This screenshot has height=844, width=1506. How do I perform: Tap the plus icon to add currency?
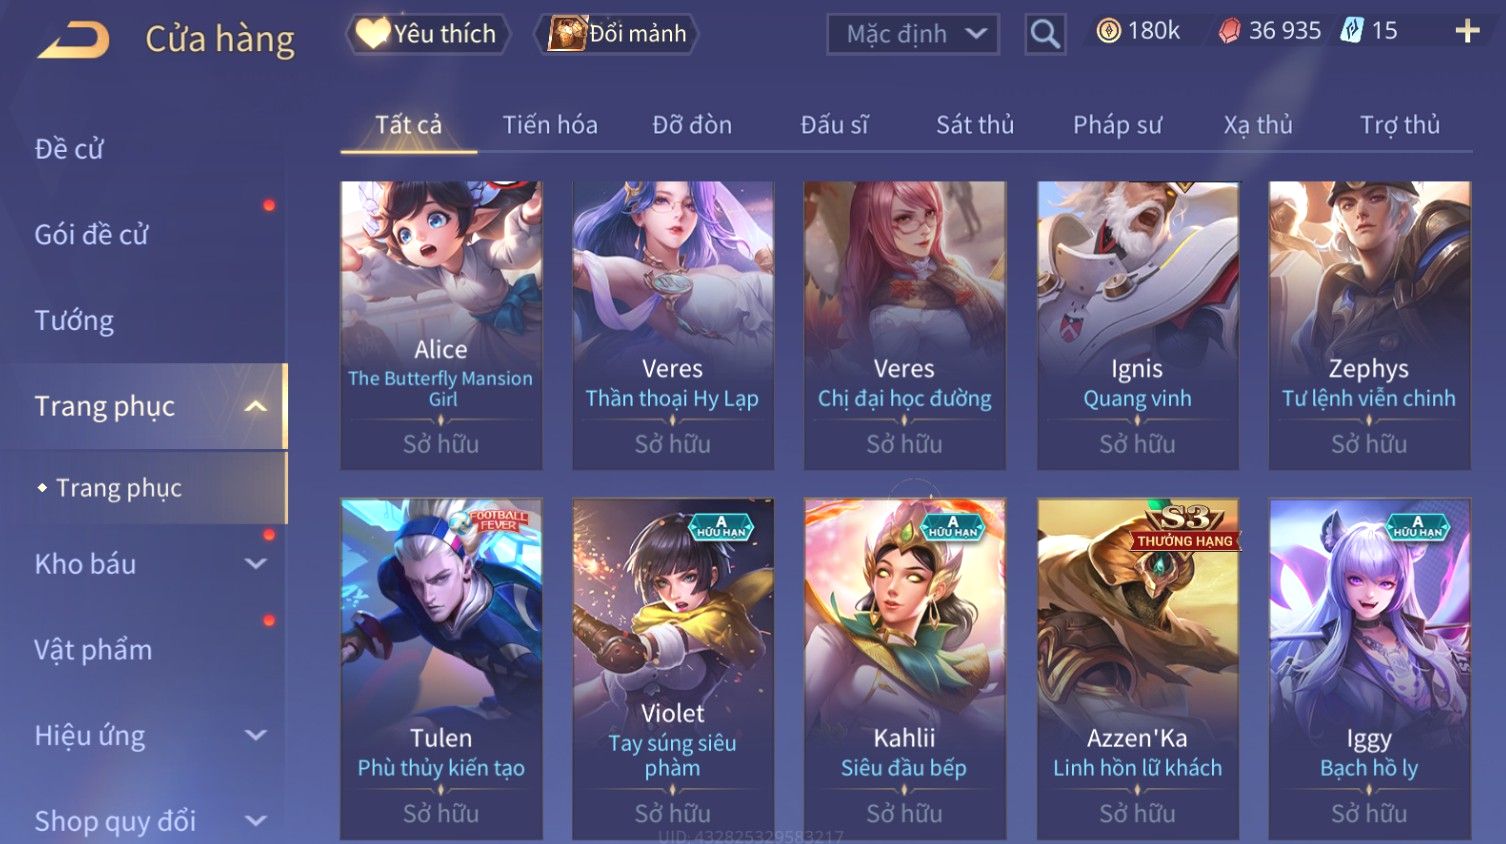1467,32
